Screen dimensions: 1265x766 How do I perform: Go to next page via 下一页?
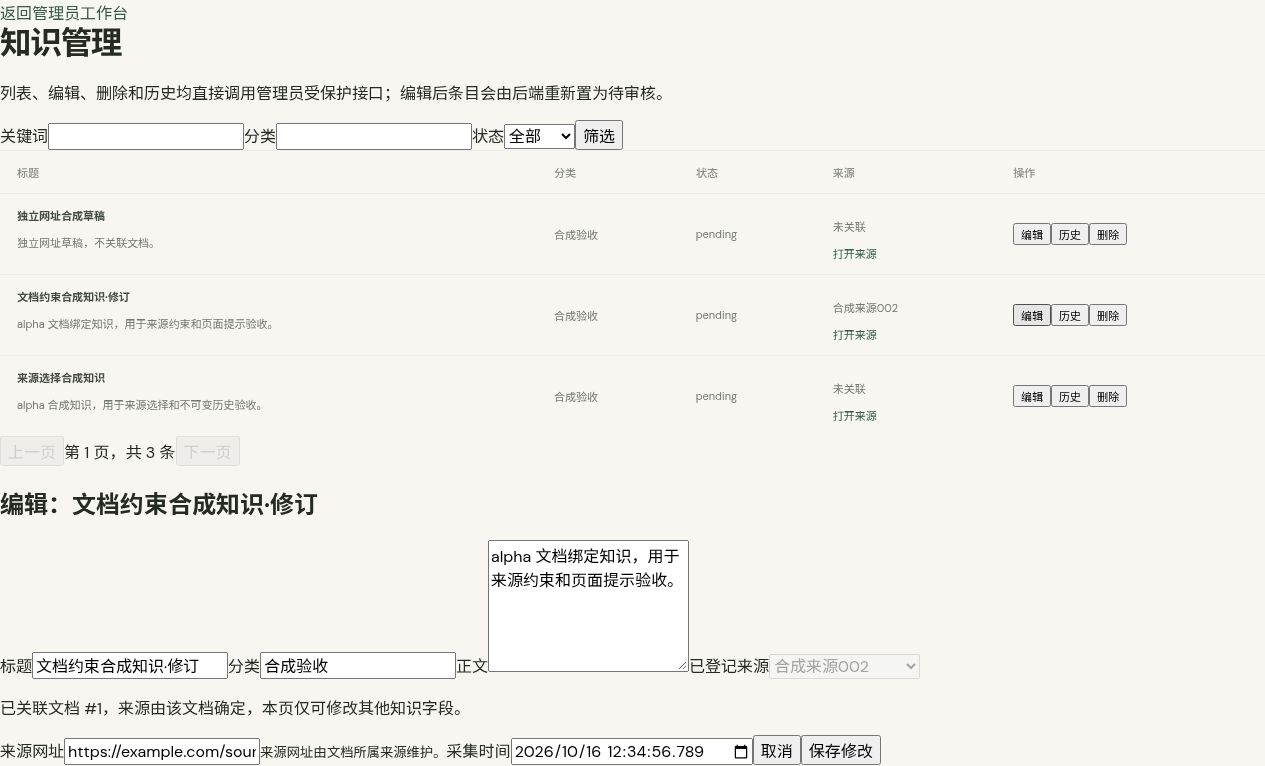pos(208,451)
